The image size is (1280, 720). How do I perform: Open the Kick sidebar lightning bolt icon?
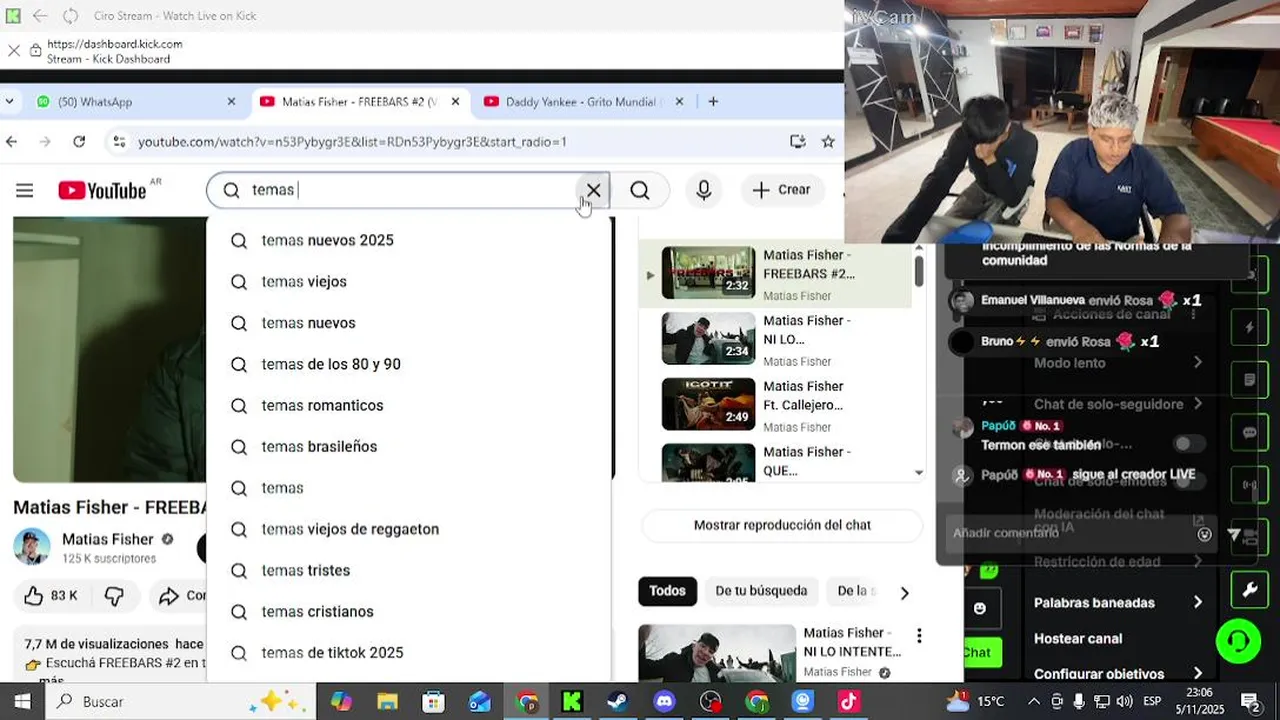point(1249,328)
